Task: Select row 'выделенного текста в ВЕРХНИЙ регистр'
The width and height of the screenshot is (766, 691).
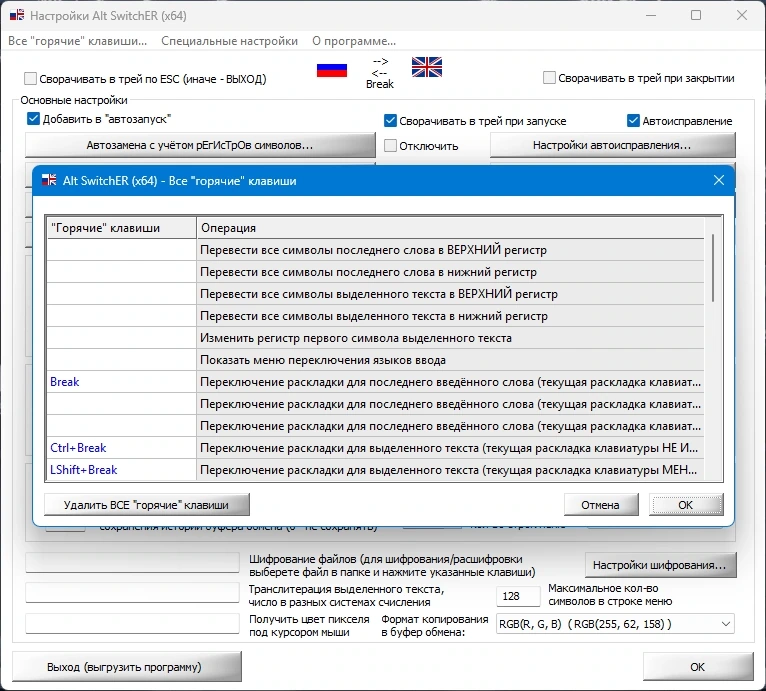Action: tap(450, 294)
